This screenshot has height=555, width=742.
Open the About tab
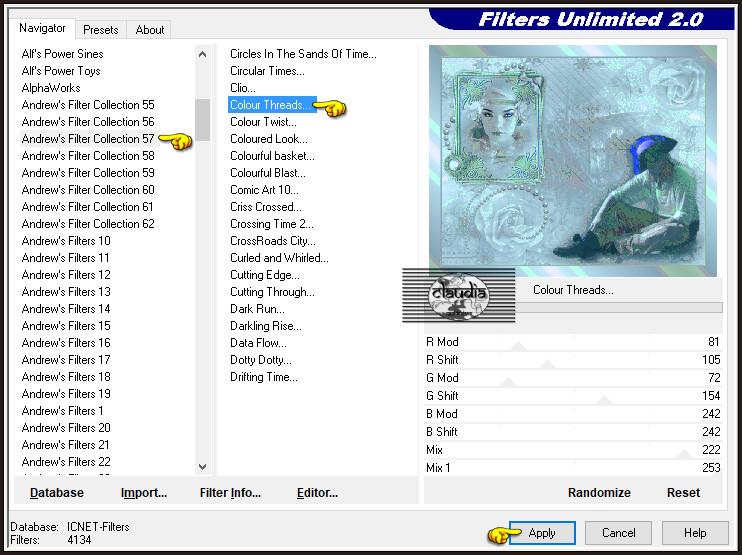click(x=150, y=30)
